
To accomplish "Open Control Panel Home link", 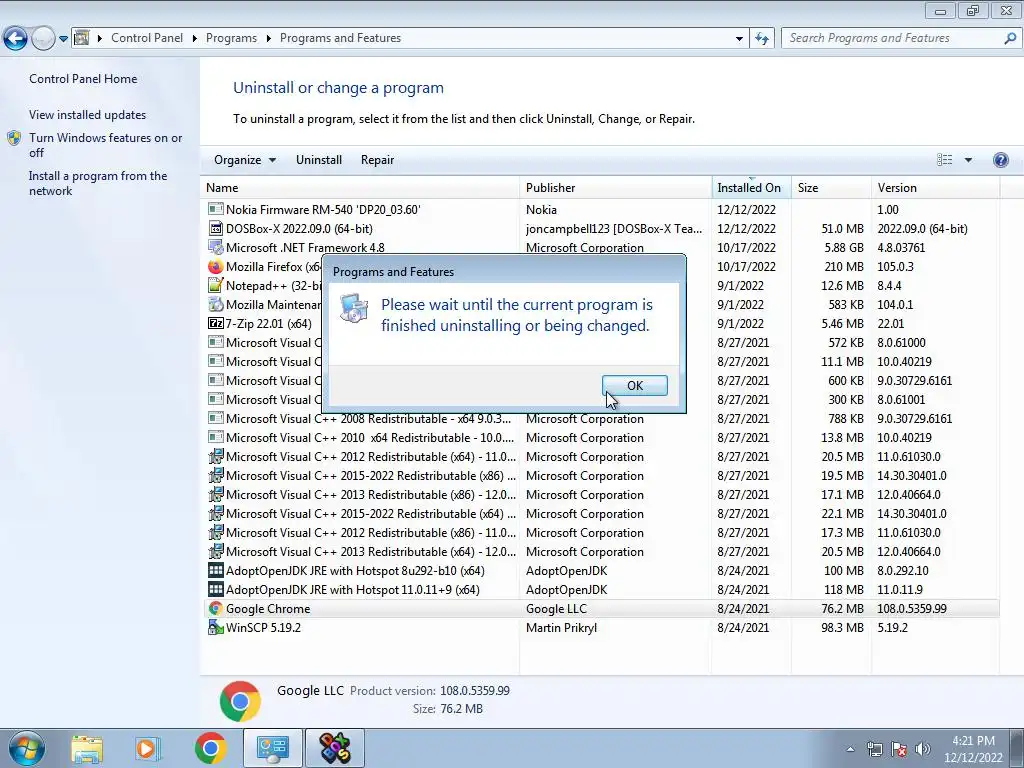I will point(83,78).
